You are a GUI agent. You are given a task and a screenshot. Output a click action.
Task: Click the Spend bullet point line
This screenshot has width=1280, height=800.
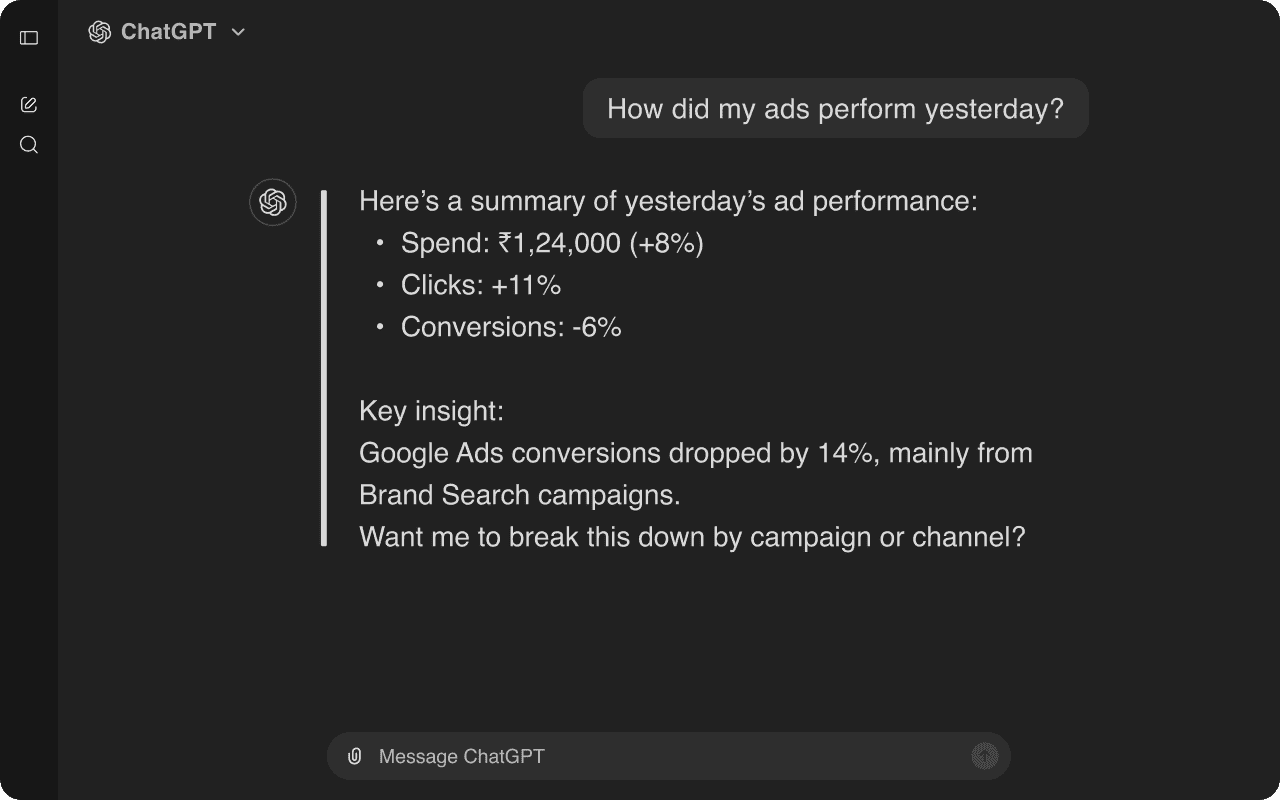[550, 242]
